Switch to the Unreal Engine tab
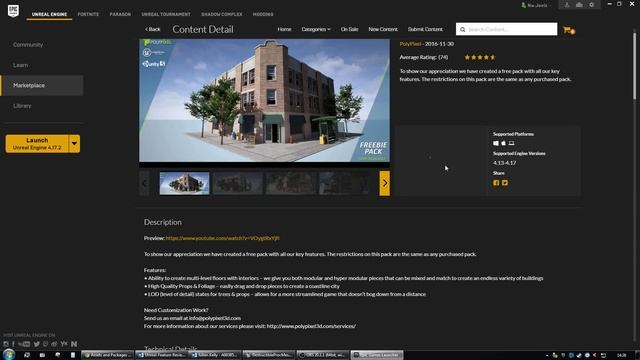The height and width of the screenshot is (360, 640). (x=49, y=14)
